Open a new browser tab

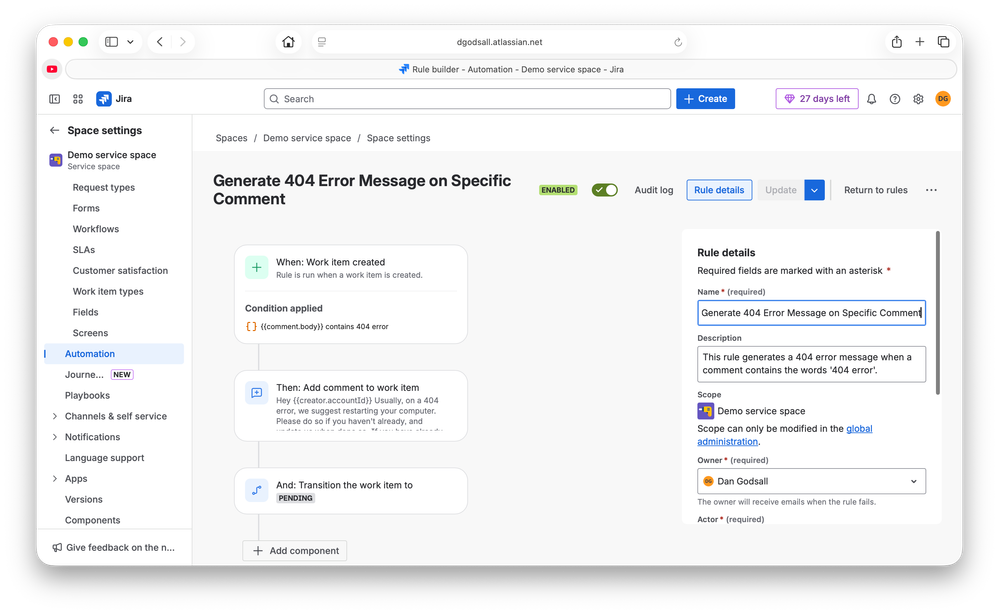point(919,42)
